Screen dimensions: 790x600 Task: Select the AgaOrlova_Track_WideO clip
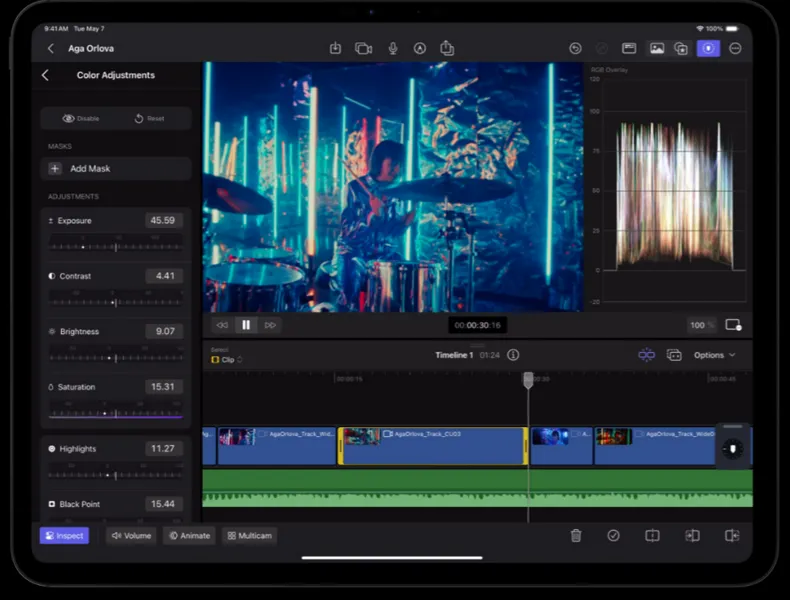coord(655,446)
